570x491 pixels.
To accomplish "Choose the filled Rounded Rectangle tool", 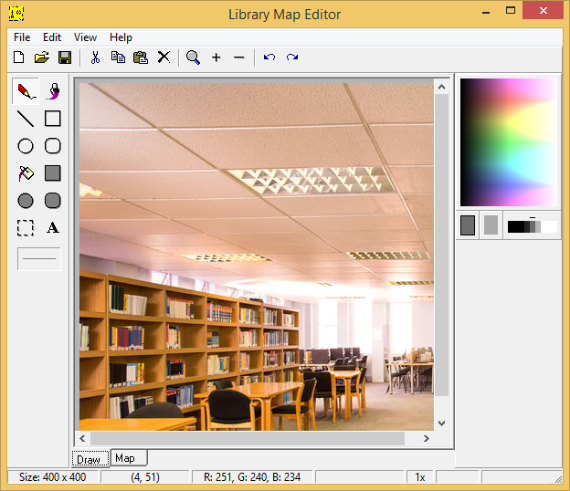I will 53,201.
